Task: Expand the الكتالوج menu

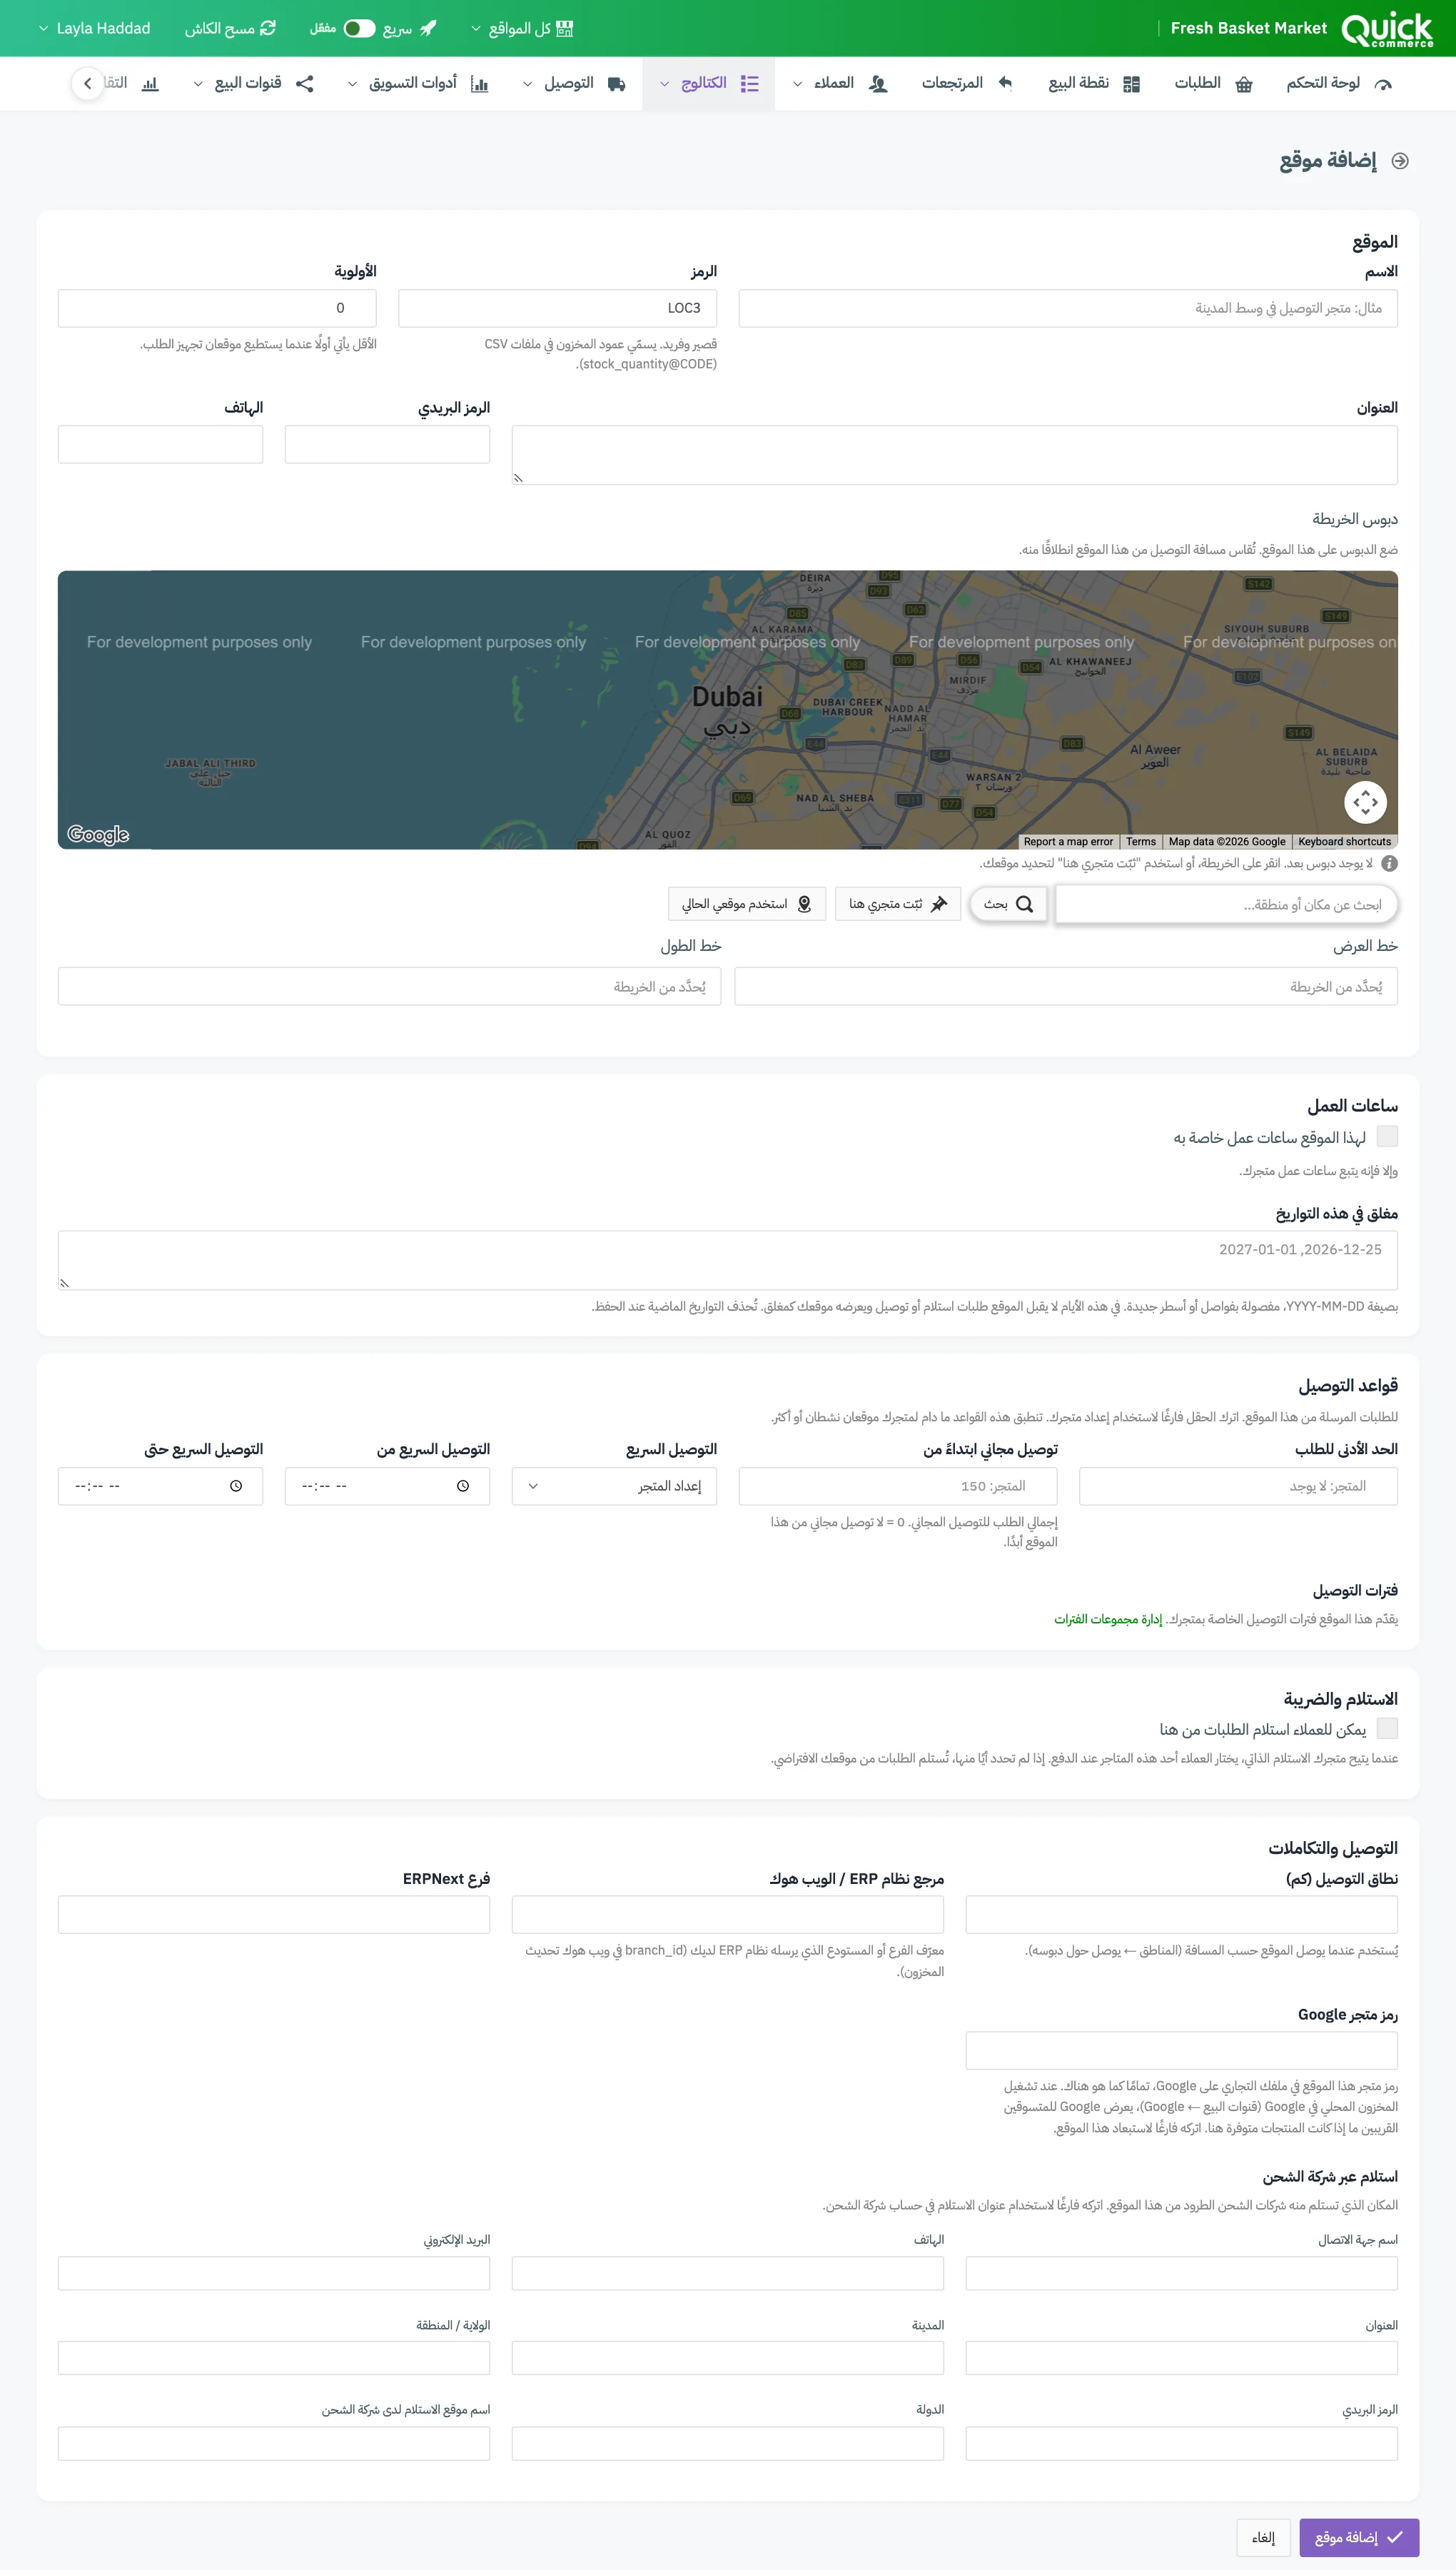Action: coord(708,84)
